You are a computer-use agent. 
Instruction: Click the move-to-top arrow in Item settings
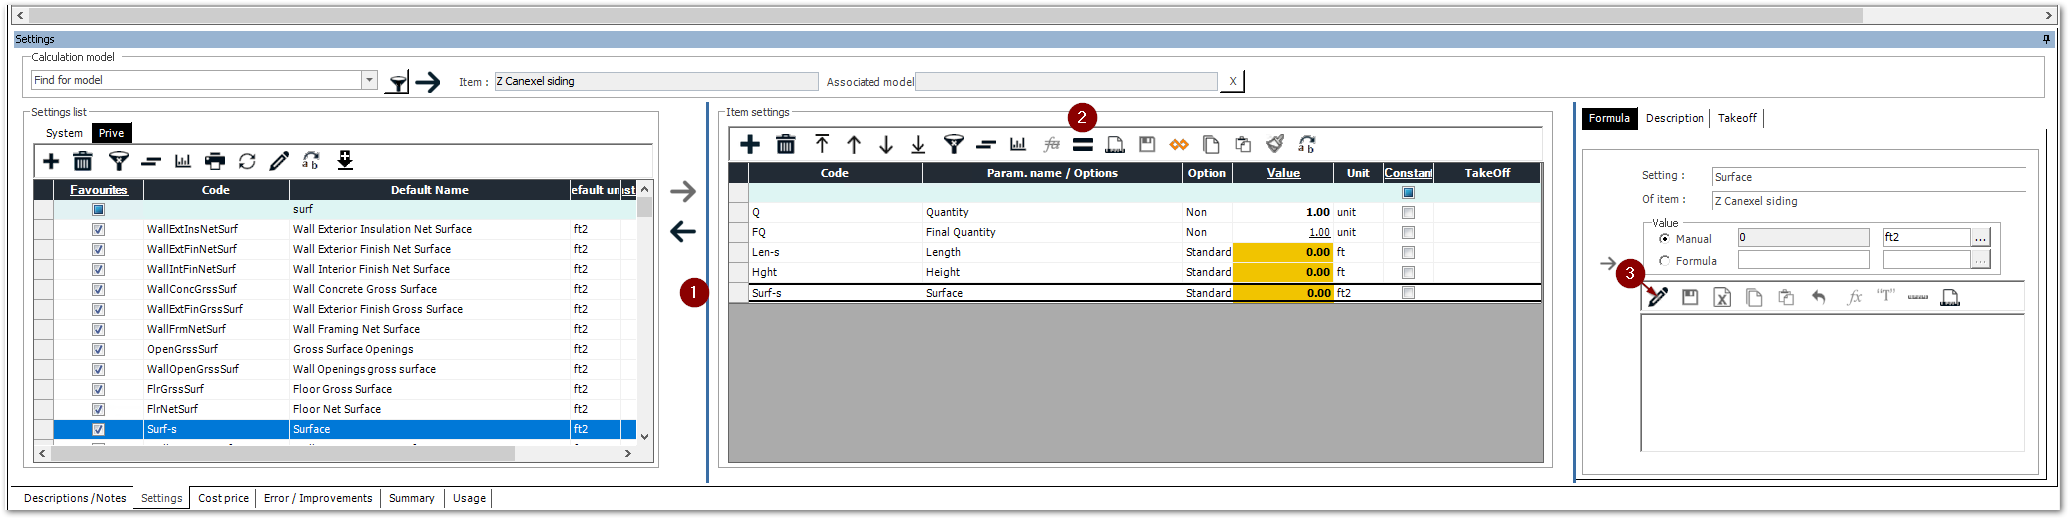click(x=822, y=145)
